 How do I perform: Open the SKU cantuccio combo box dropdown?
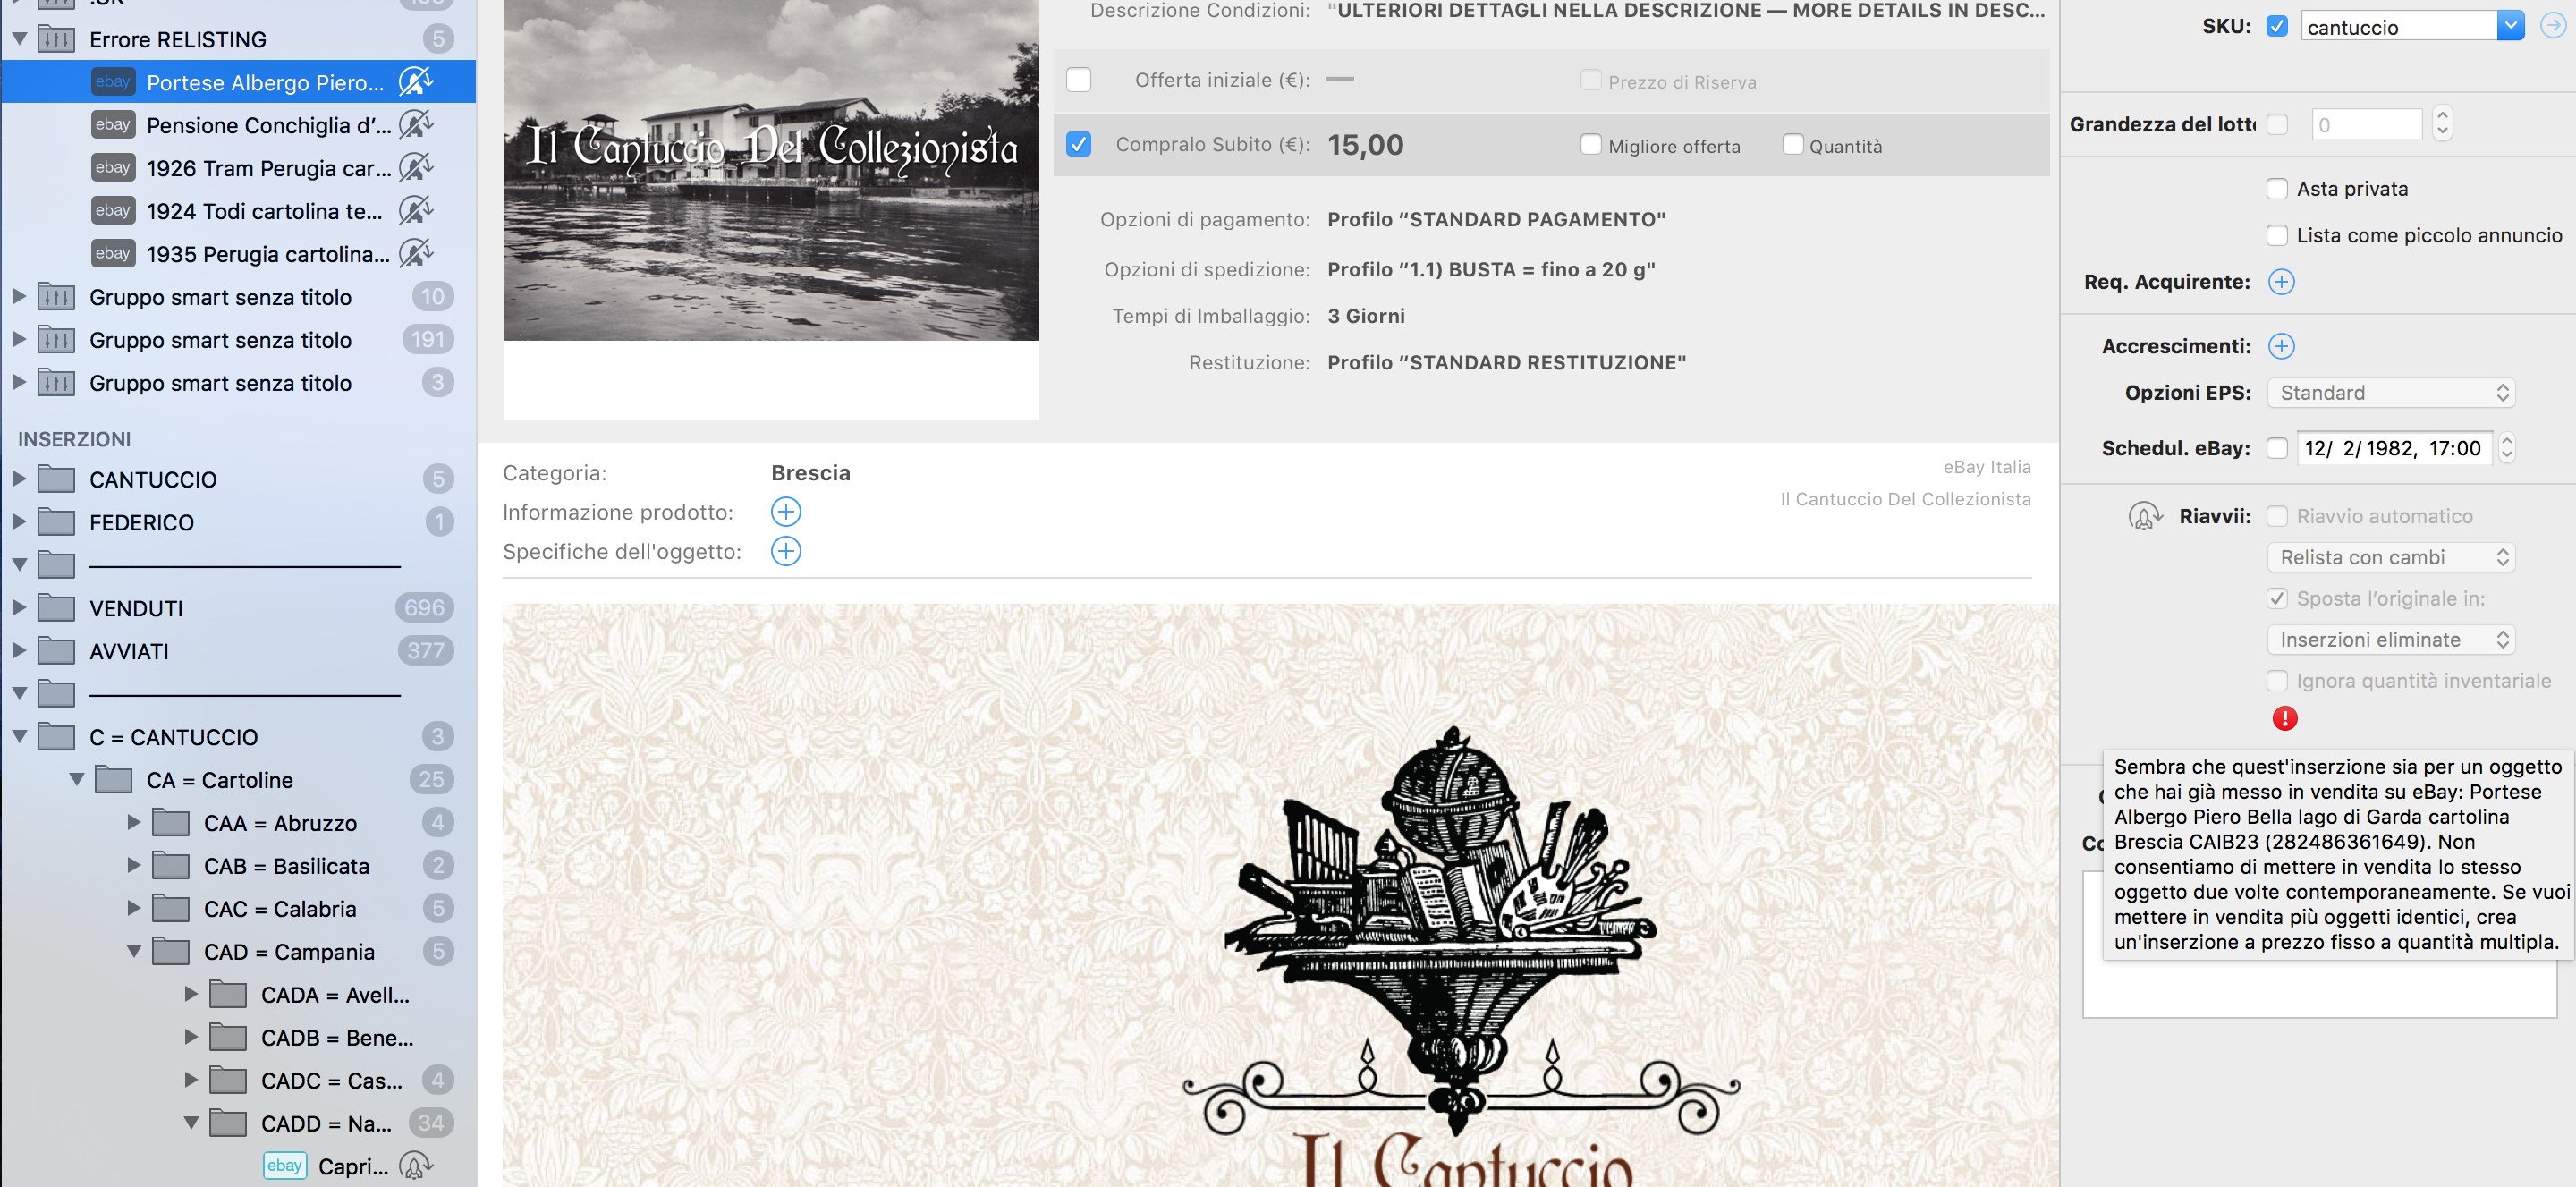coord(2510,26)
